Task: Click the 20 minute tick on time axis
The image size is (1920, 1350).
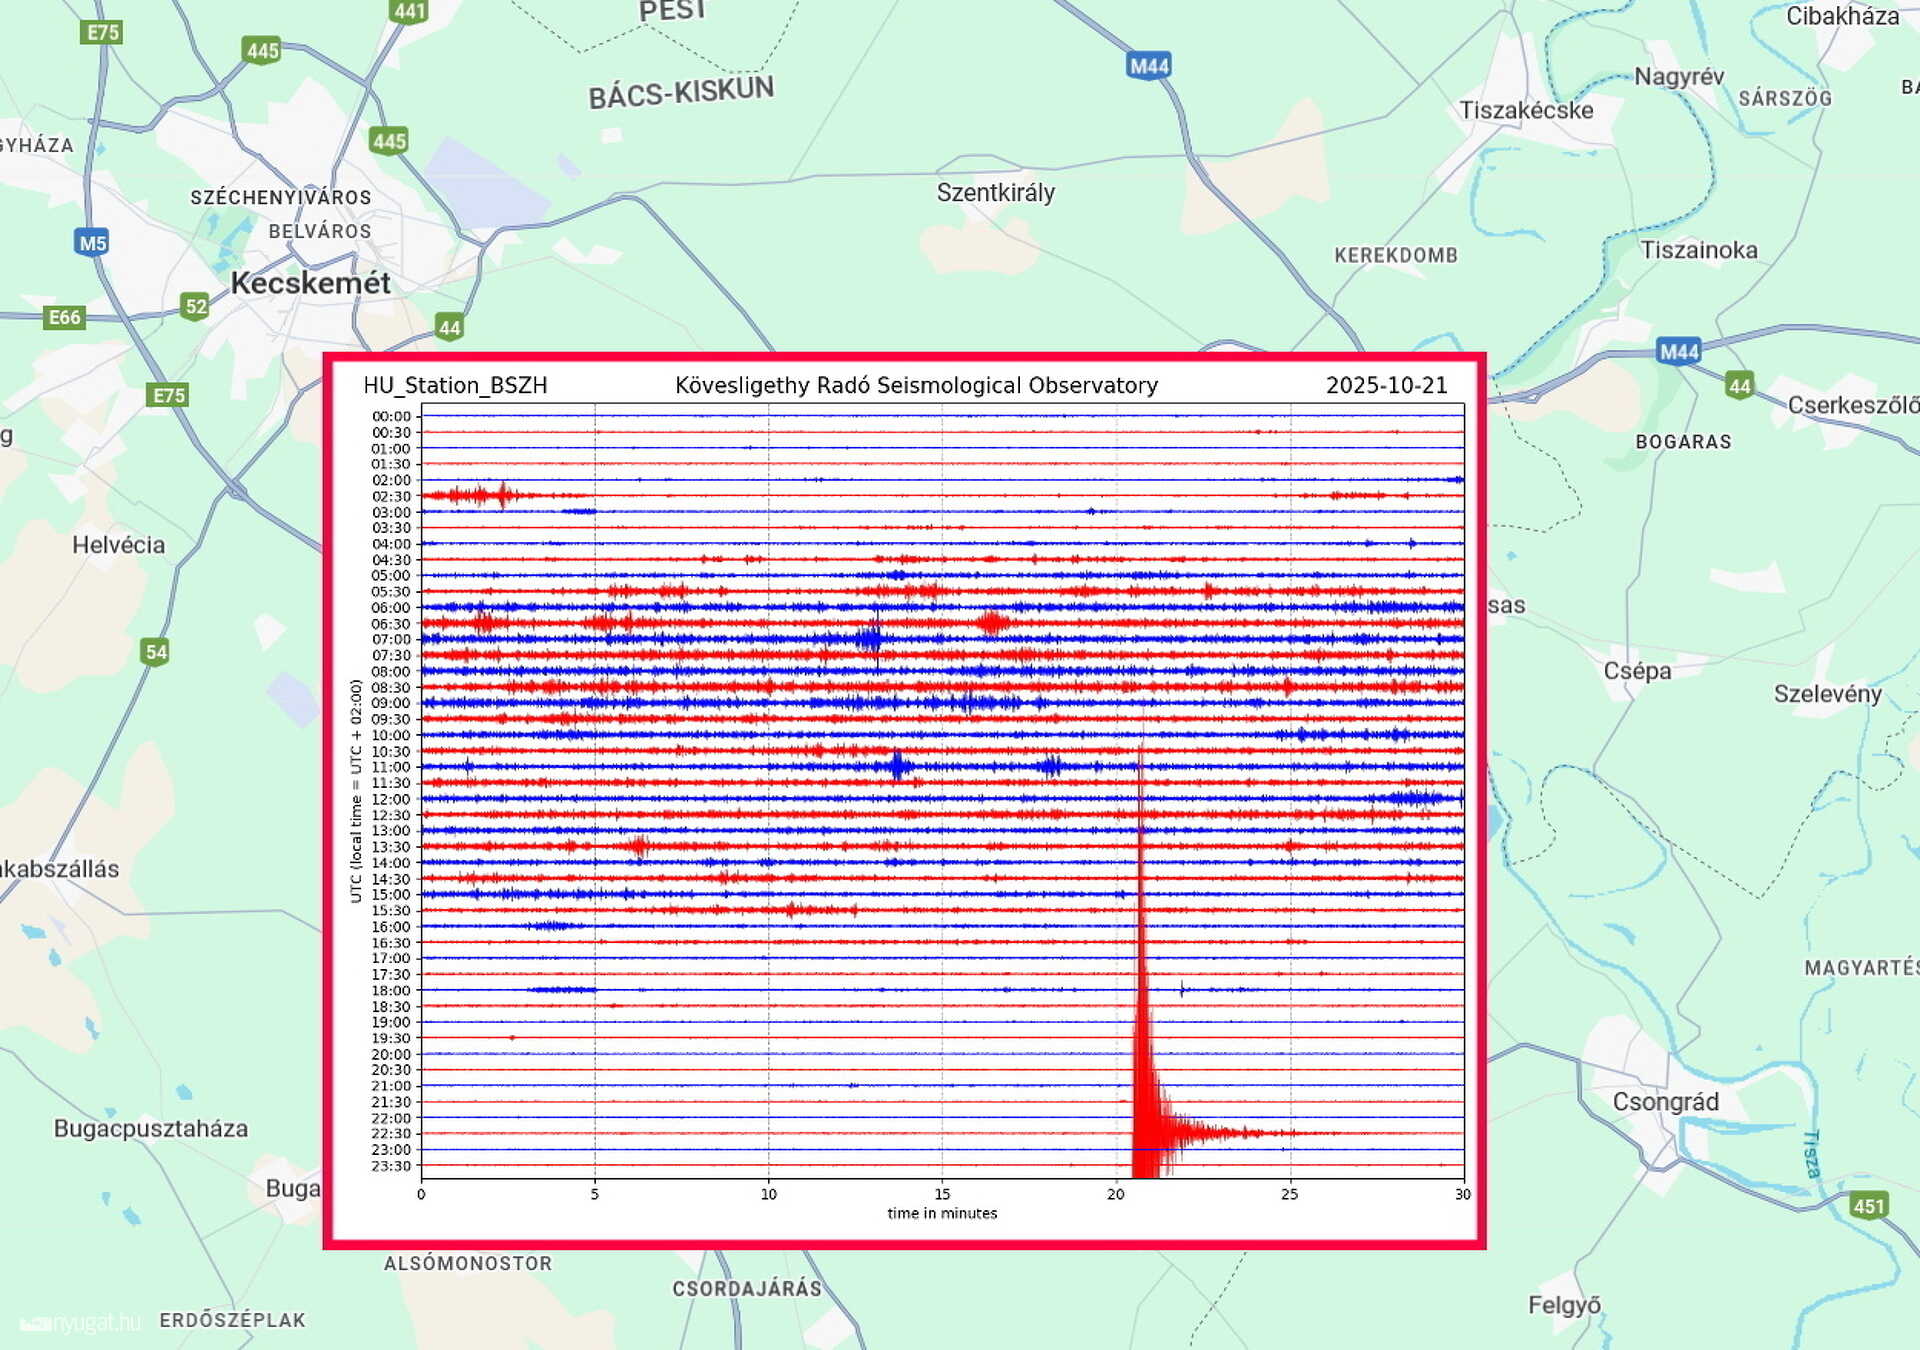Action: pos(1116,1194)
